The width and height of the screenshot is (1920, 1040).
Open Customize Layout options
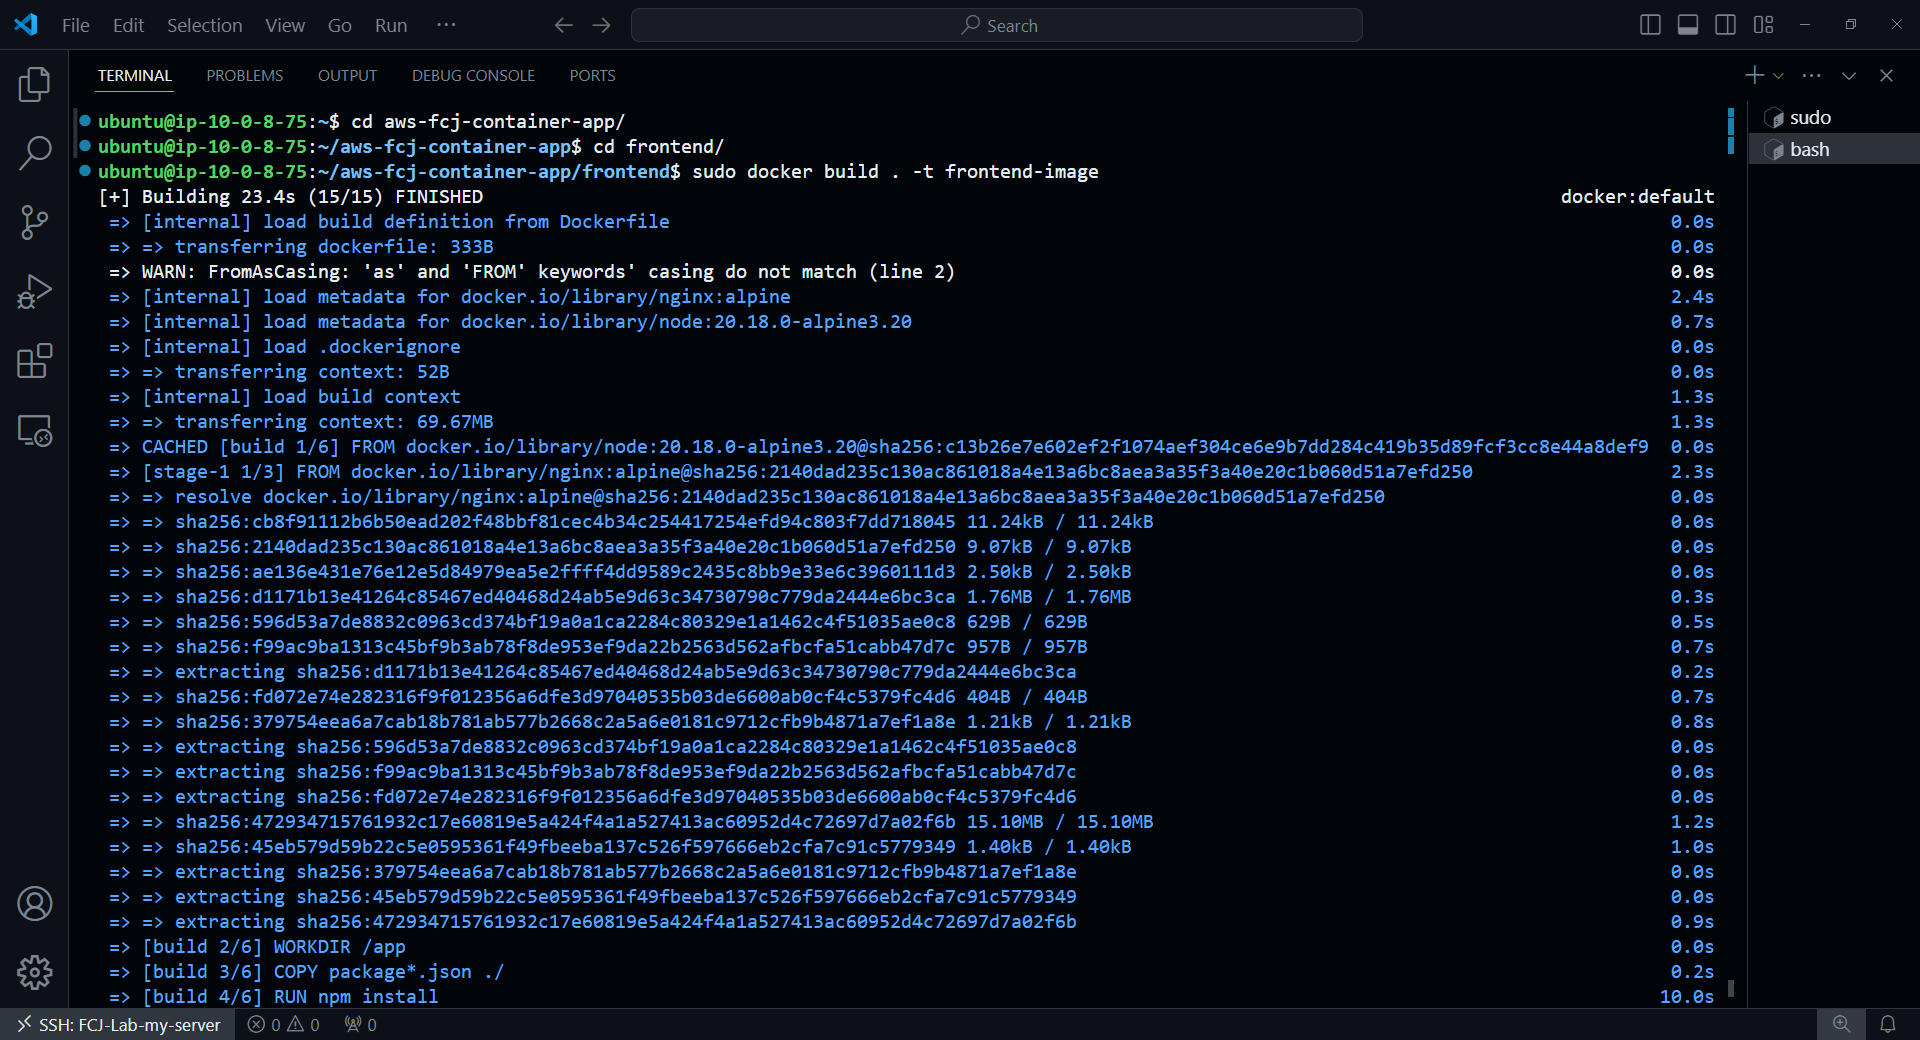(x=1763, y=25)
